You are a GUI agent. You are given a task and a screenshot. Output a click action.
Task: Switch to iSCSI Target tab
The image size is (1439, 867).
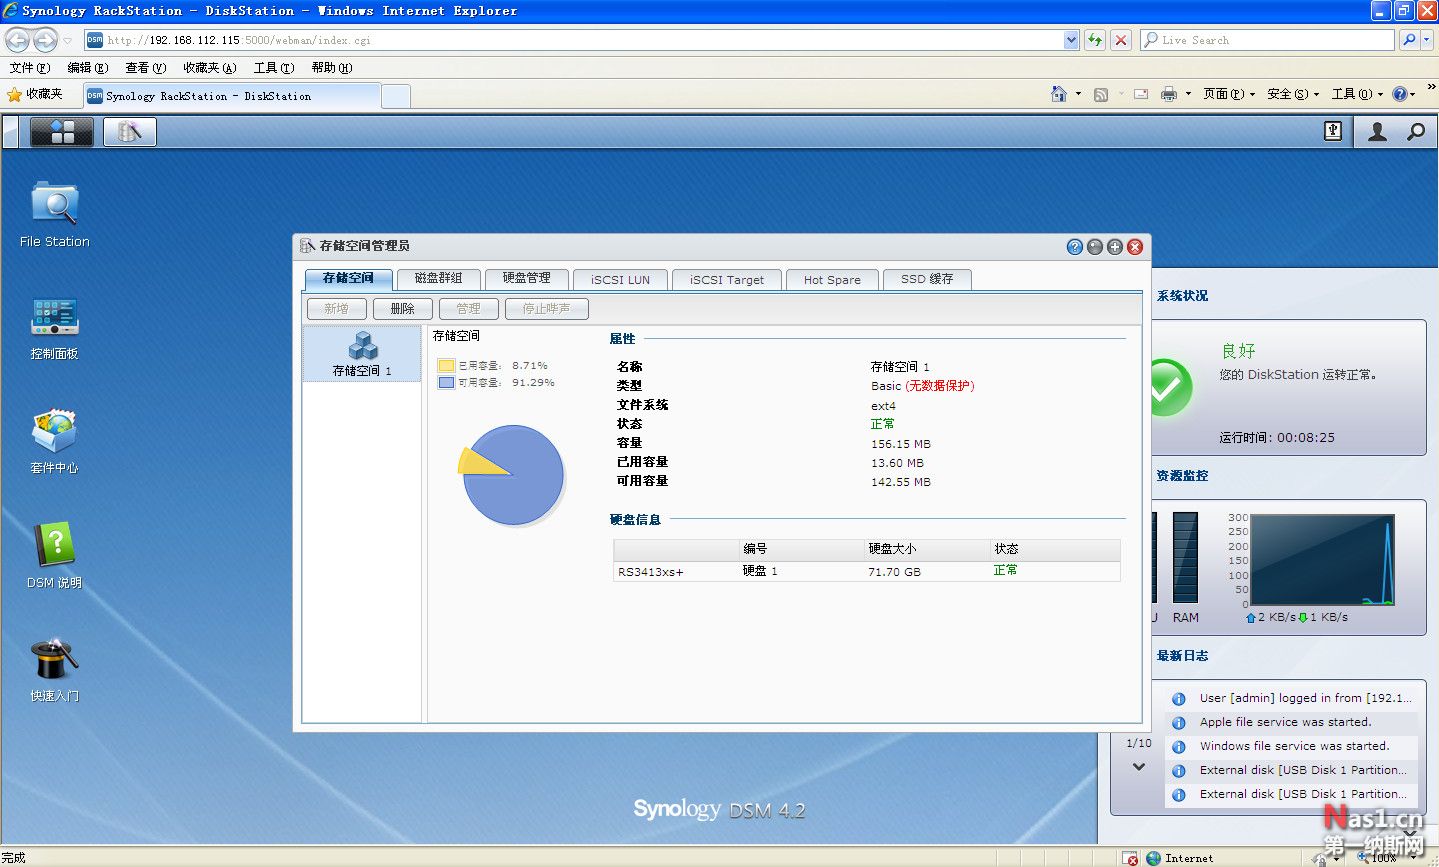(x=727, y=280)
